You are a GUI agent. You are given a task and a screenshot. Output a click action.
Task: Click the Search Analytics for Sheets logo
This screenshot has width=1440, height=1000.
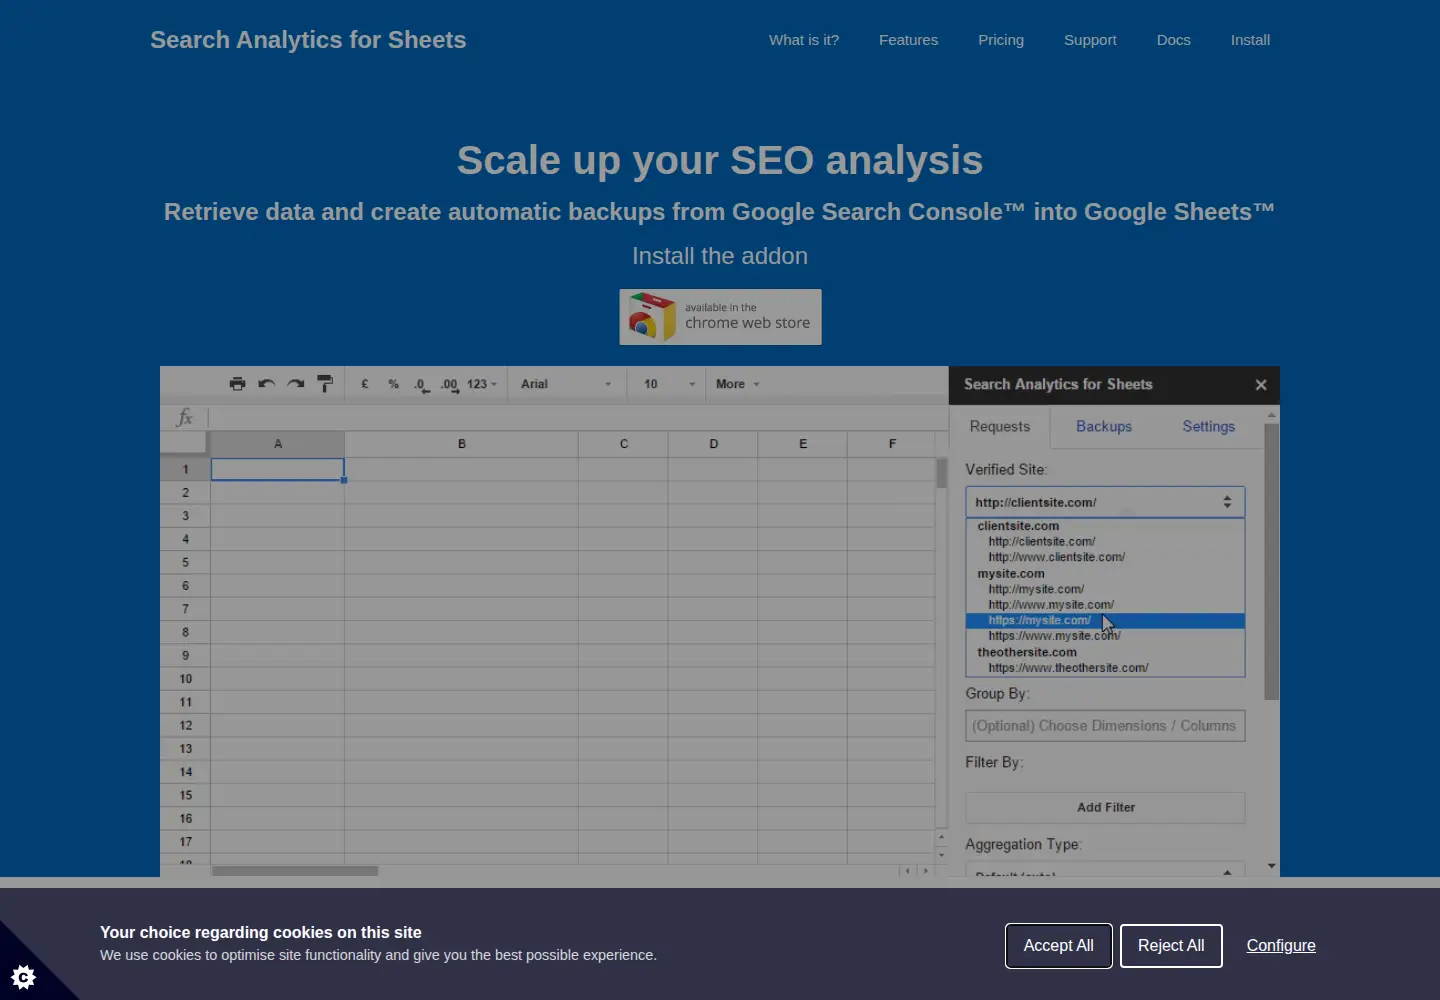308,40
